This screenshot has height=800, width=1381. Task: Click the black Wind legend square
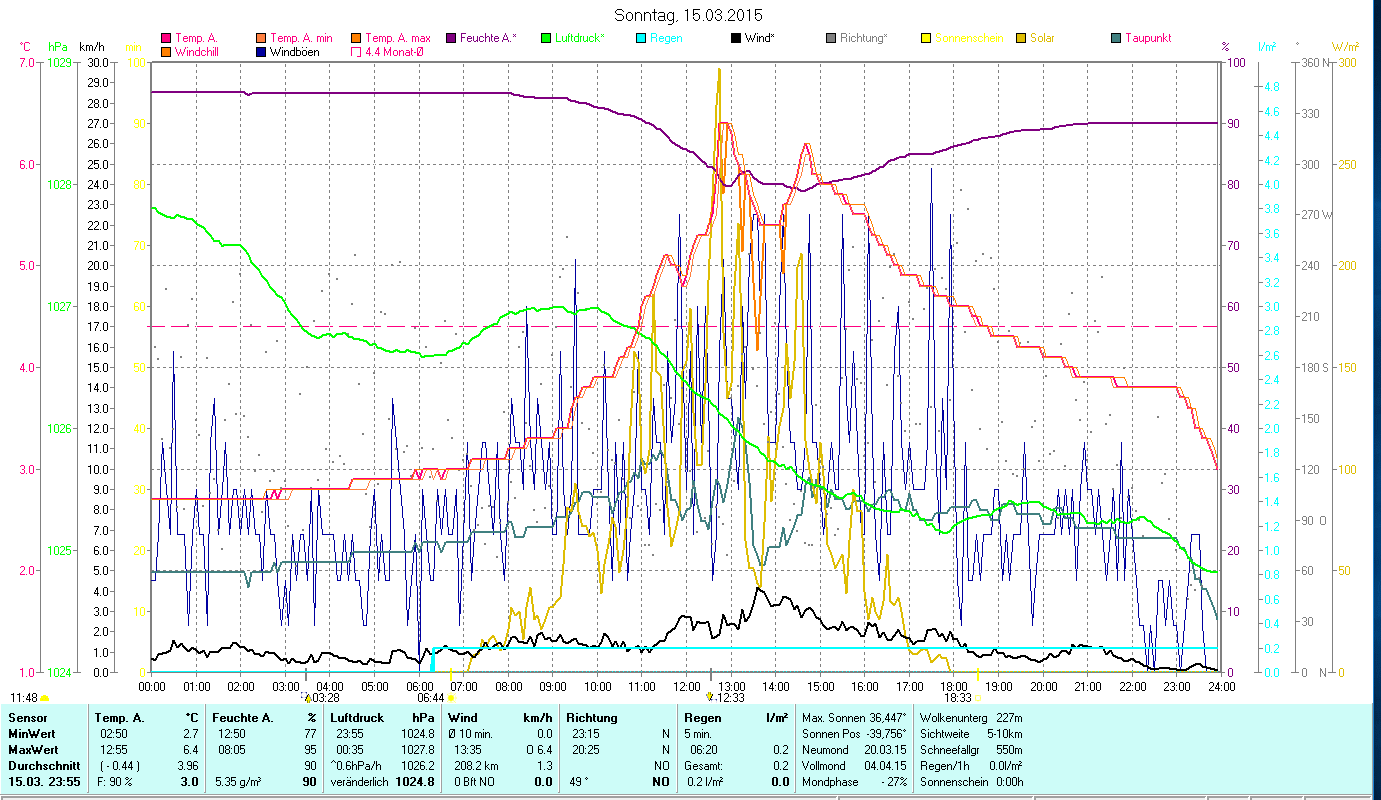(736, 38)
